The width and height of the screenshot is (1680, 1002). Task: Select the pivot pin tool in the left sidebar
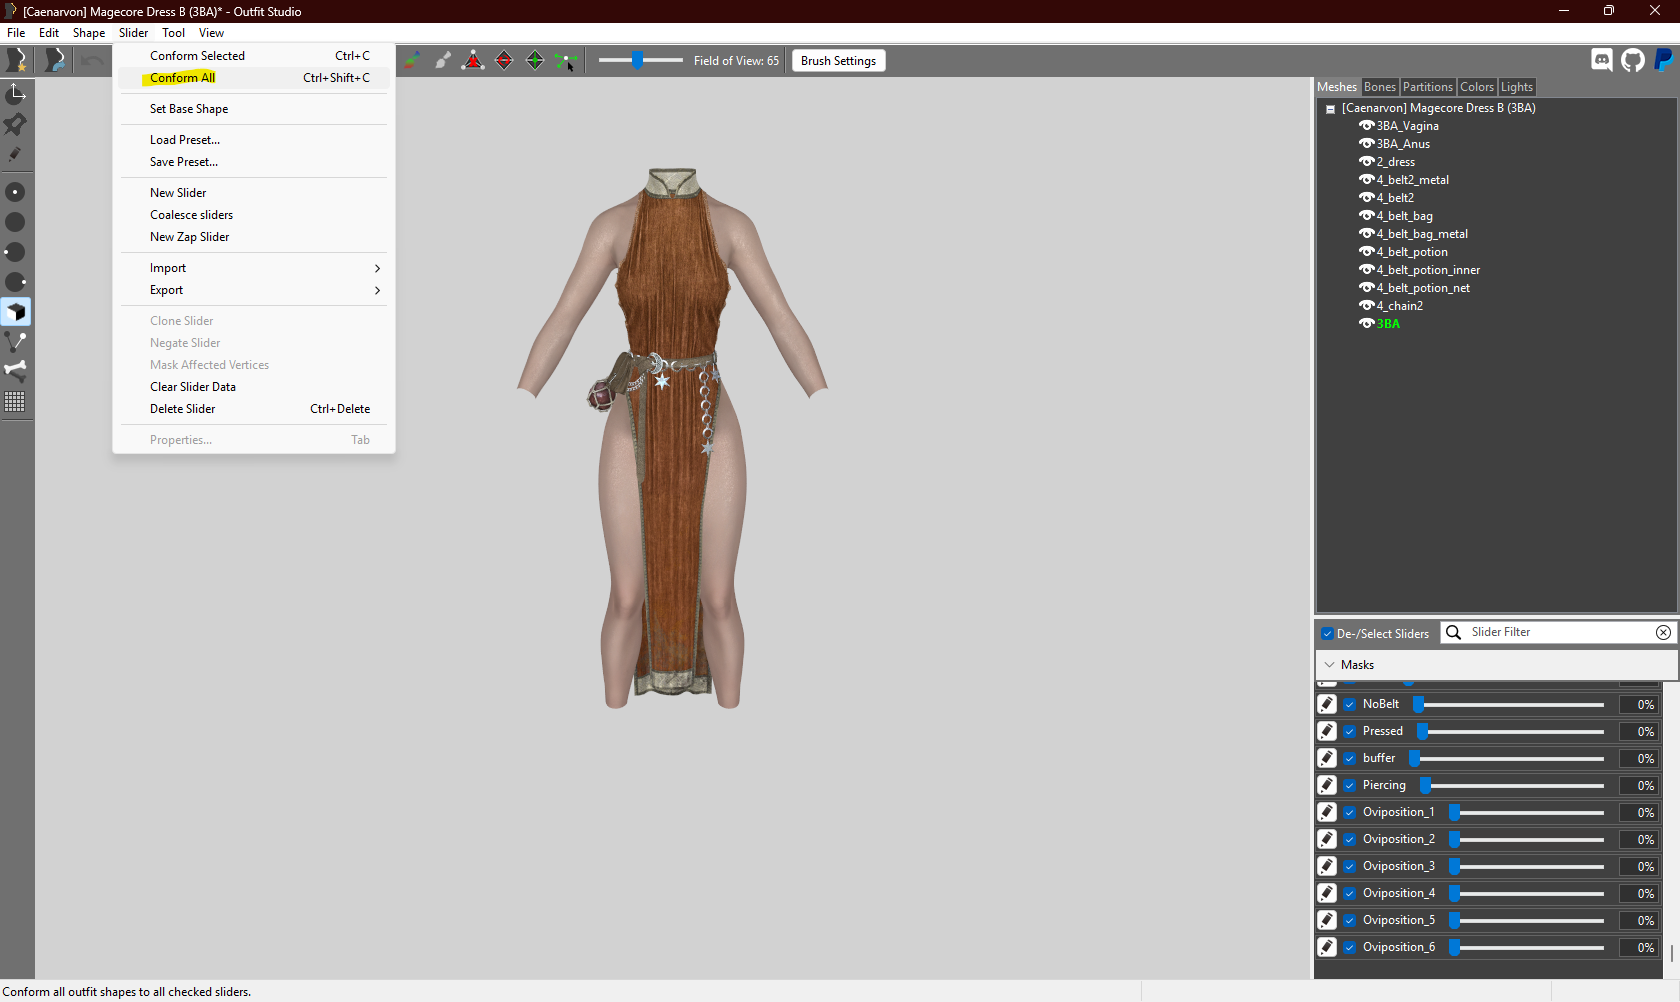pos(15,124)
